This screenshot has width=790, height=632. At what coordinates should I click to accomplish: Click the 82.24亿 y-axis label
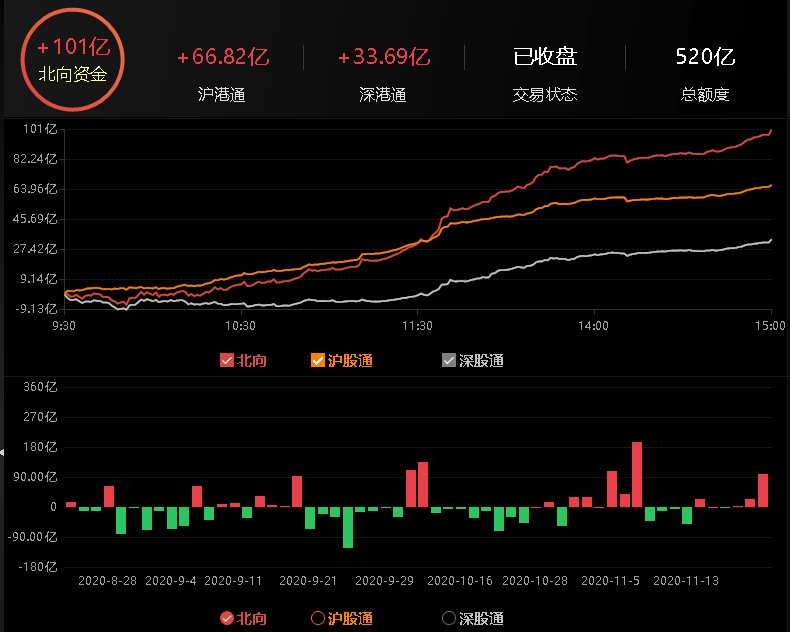pyautogui.click(x=35, y=159)
